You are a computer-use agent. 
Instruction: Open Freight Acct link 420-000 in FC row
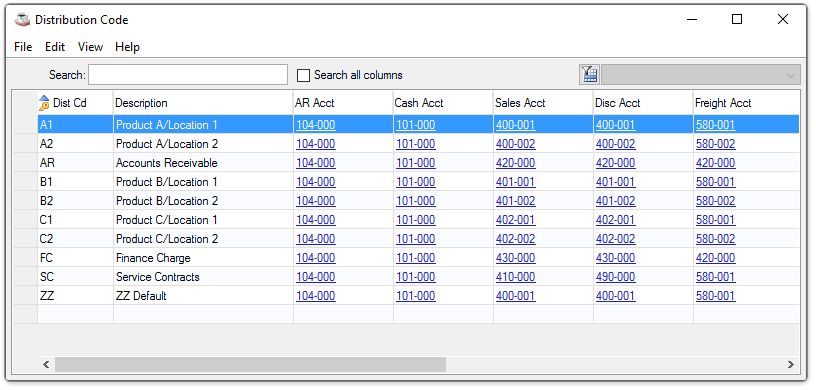(x=716, y=258)
